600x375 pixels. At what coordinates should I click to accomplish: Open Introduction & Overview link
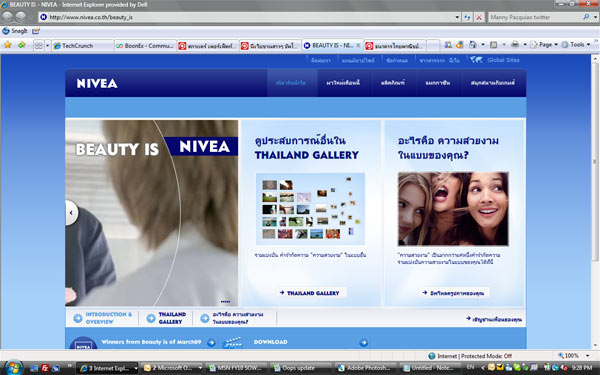point(108,318)
